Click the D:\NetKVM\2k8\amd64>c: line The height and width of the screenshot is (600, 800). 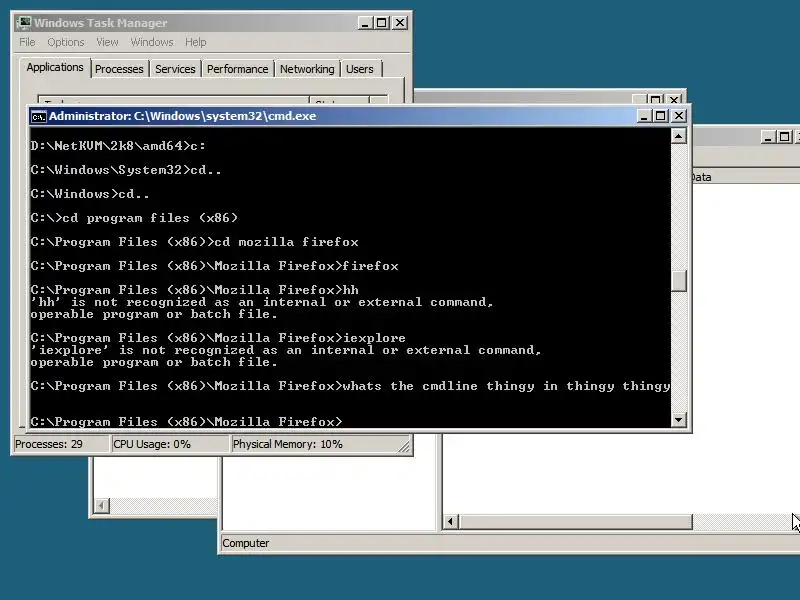[x=118, y=146]
